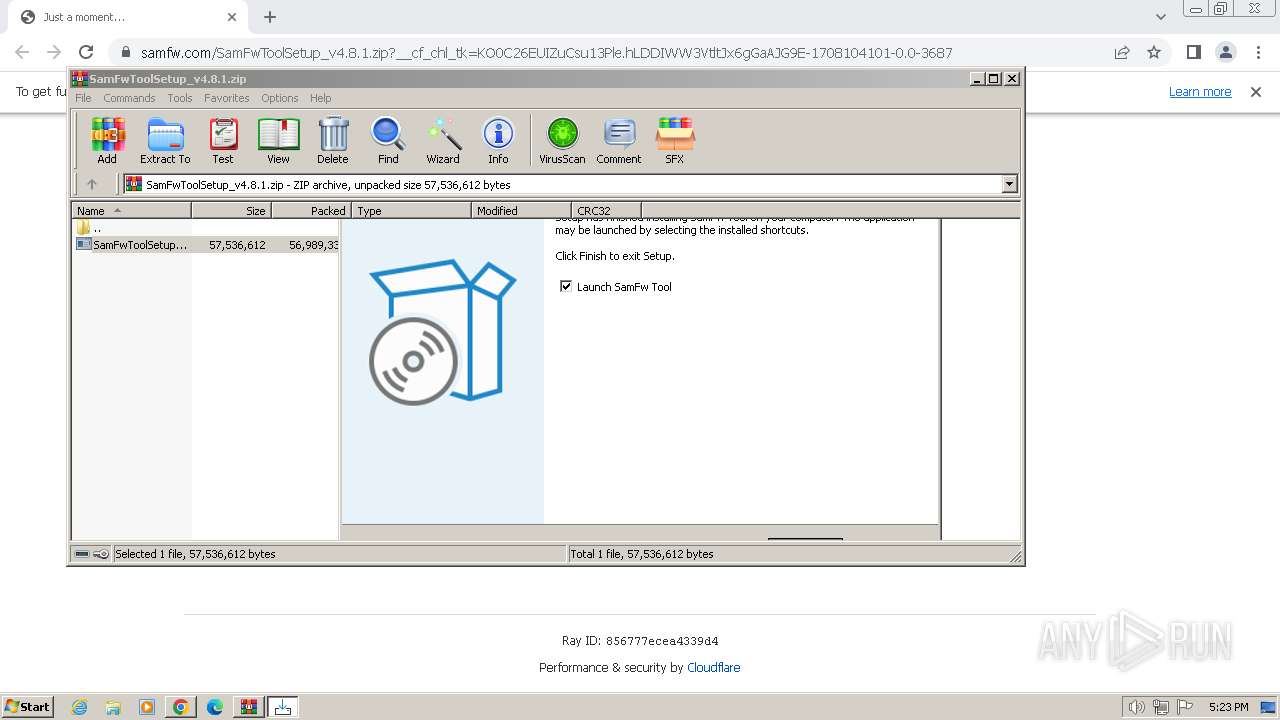The height and width of the screenshot is (720, 1280).
Task: Switch to WinRAR taskbar button
Action: tap(249, 707)
